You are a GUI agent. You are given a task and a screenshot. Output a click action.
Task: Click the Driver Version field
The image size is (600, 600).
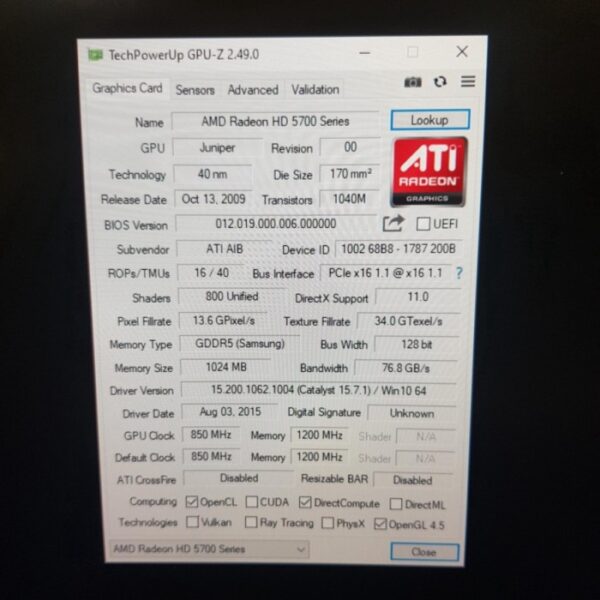(x=319, y=391)
